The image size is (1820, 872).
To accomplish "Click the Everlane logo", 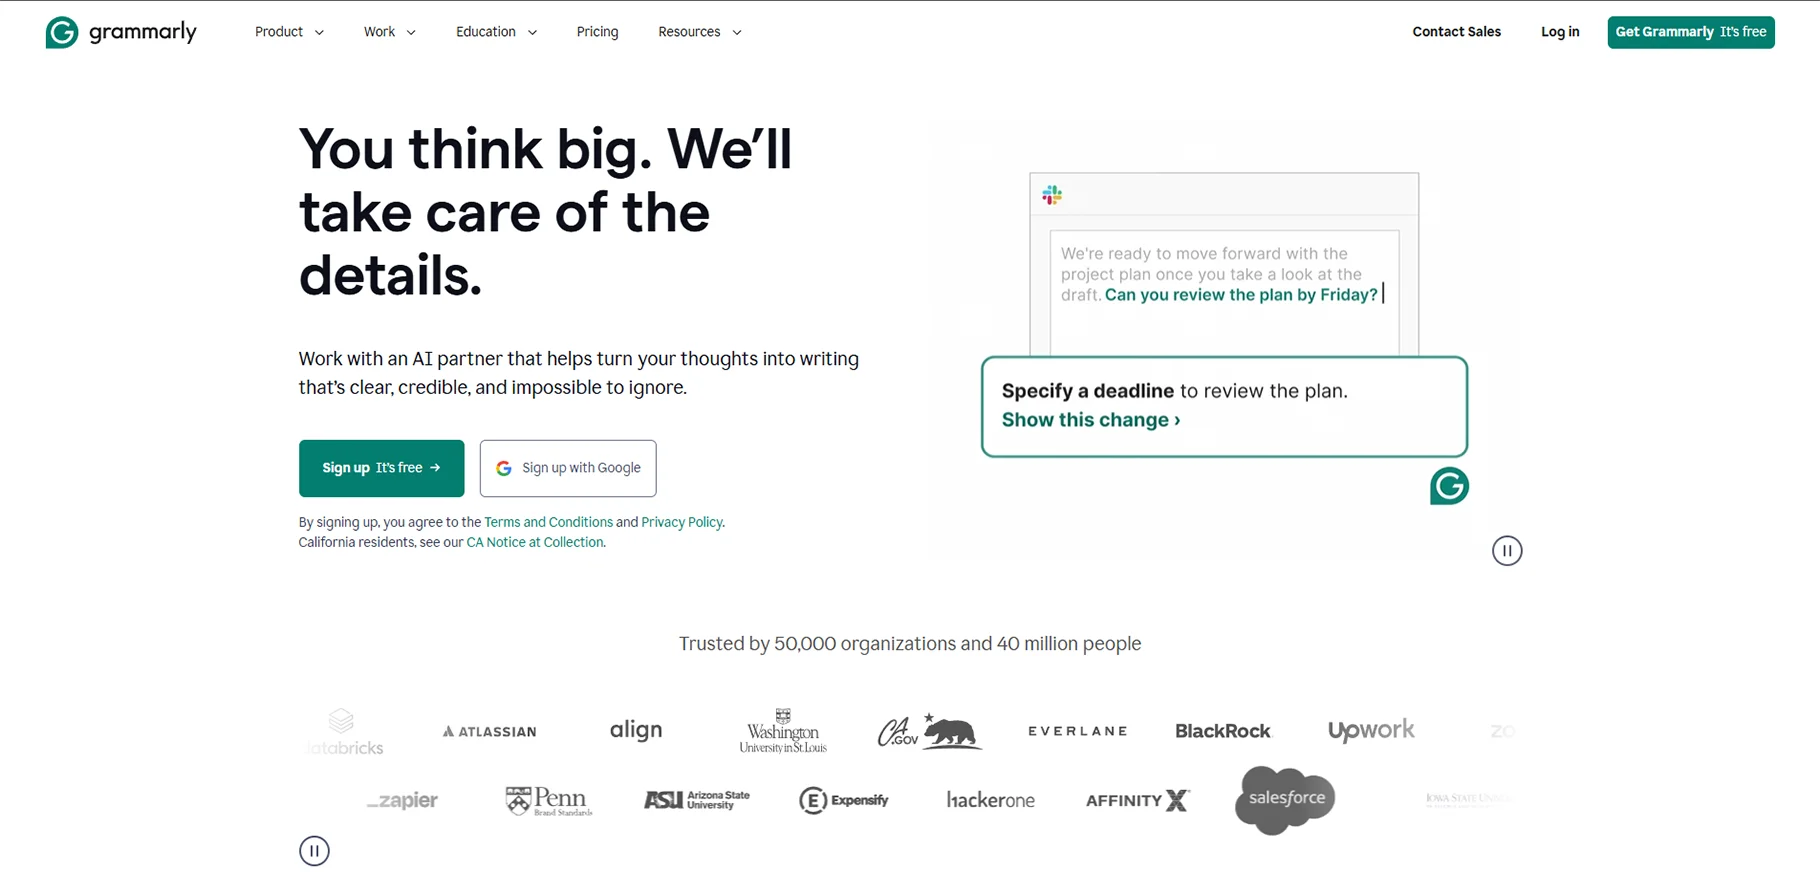I will tap(1077, 731).
